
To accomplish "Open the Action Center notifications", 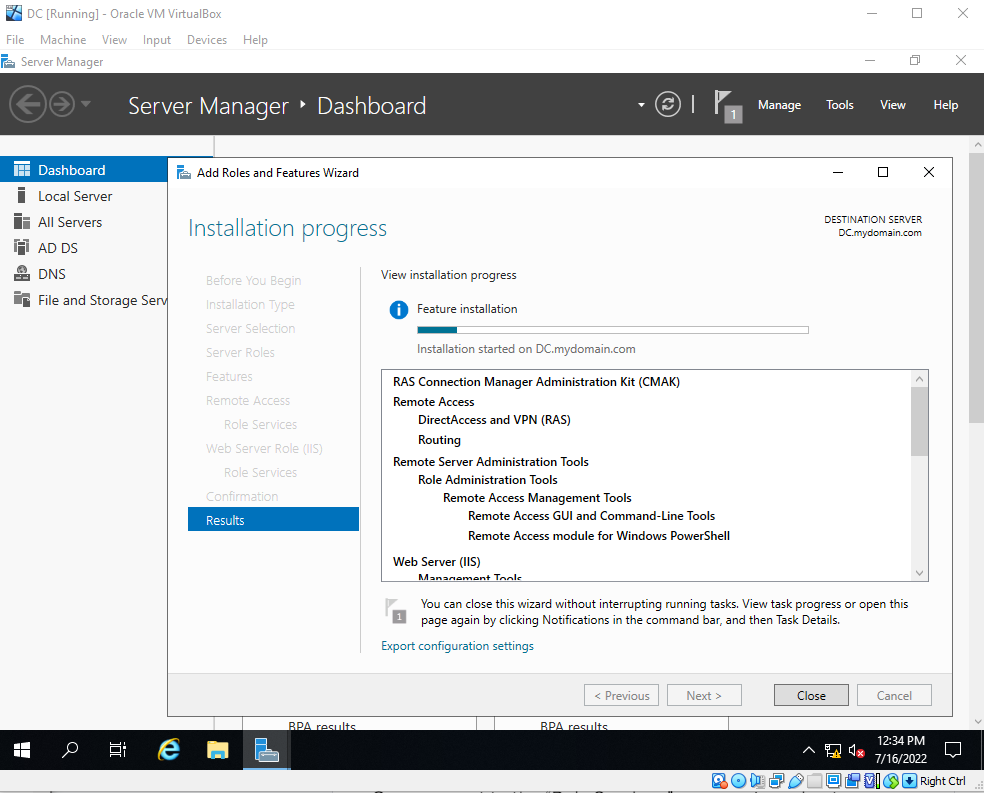I will [x=953, y=750].
